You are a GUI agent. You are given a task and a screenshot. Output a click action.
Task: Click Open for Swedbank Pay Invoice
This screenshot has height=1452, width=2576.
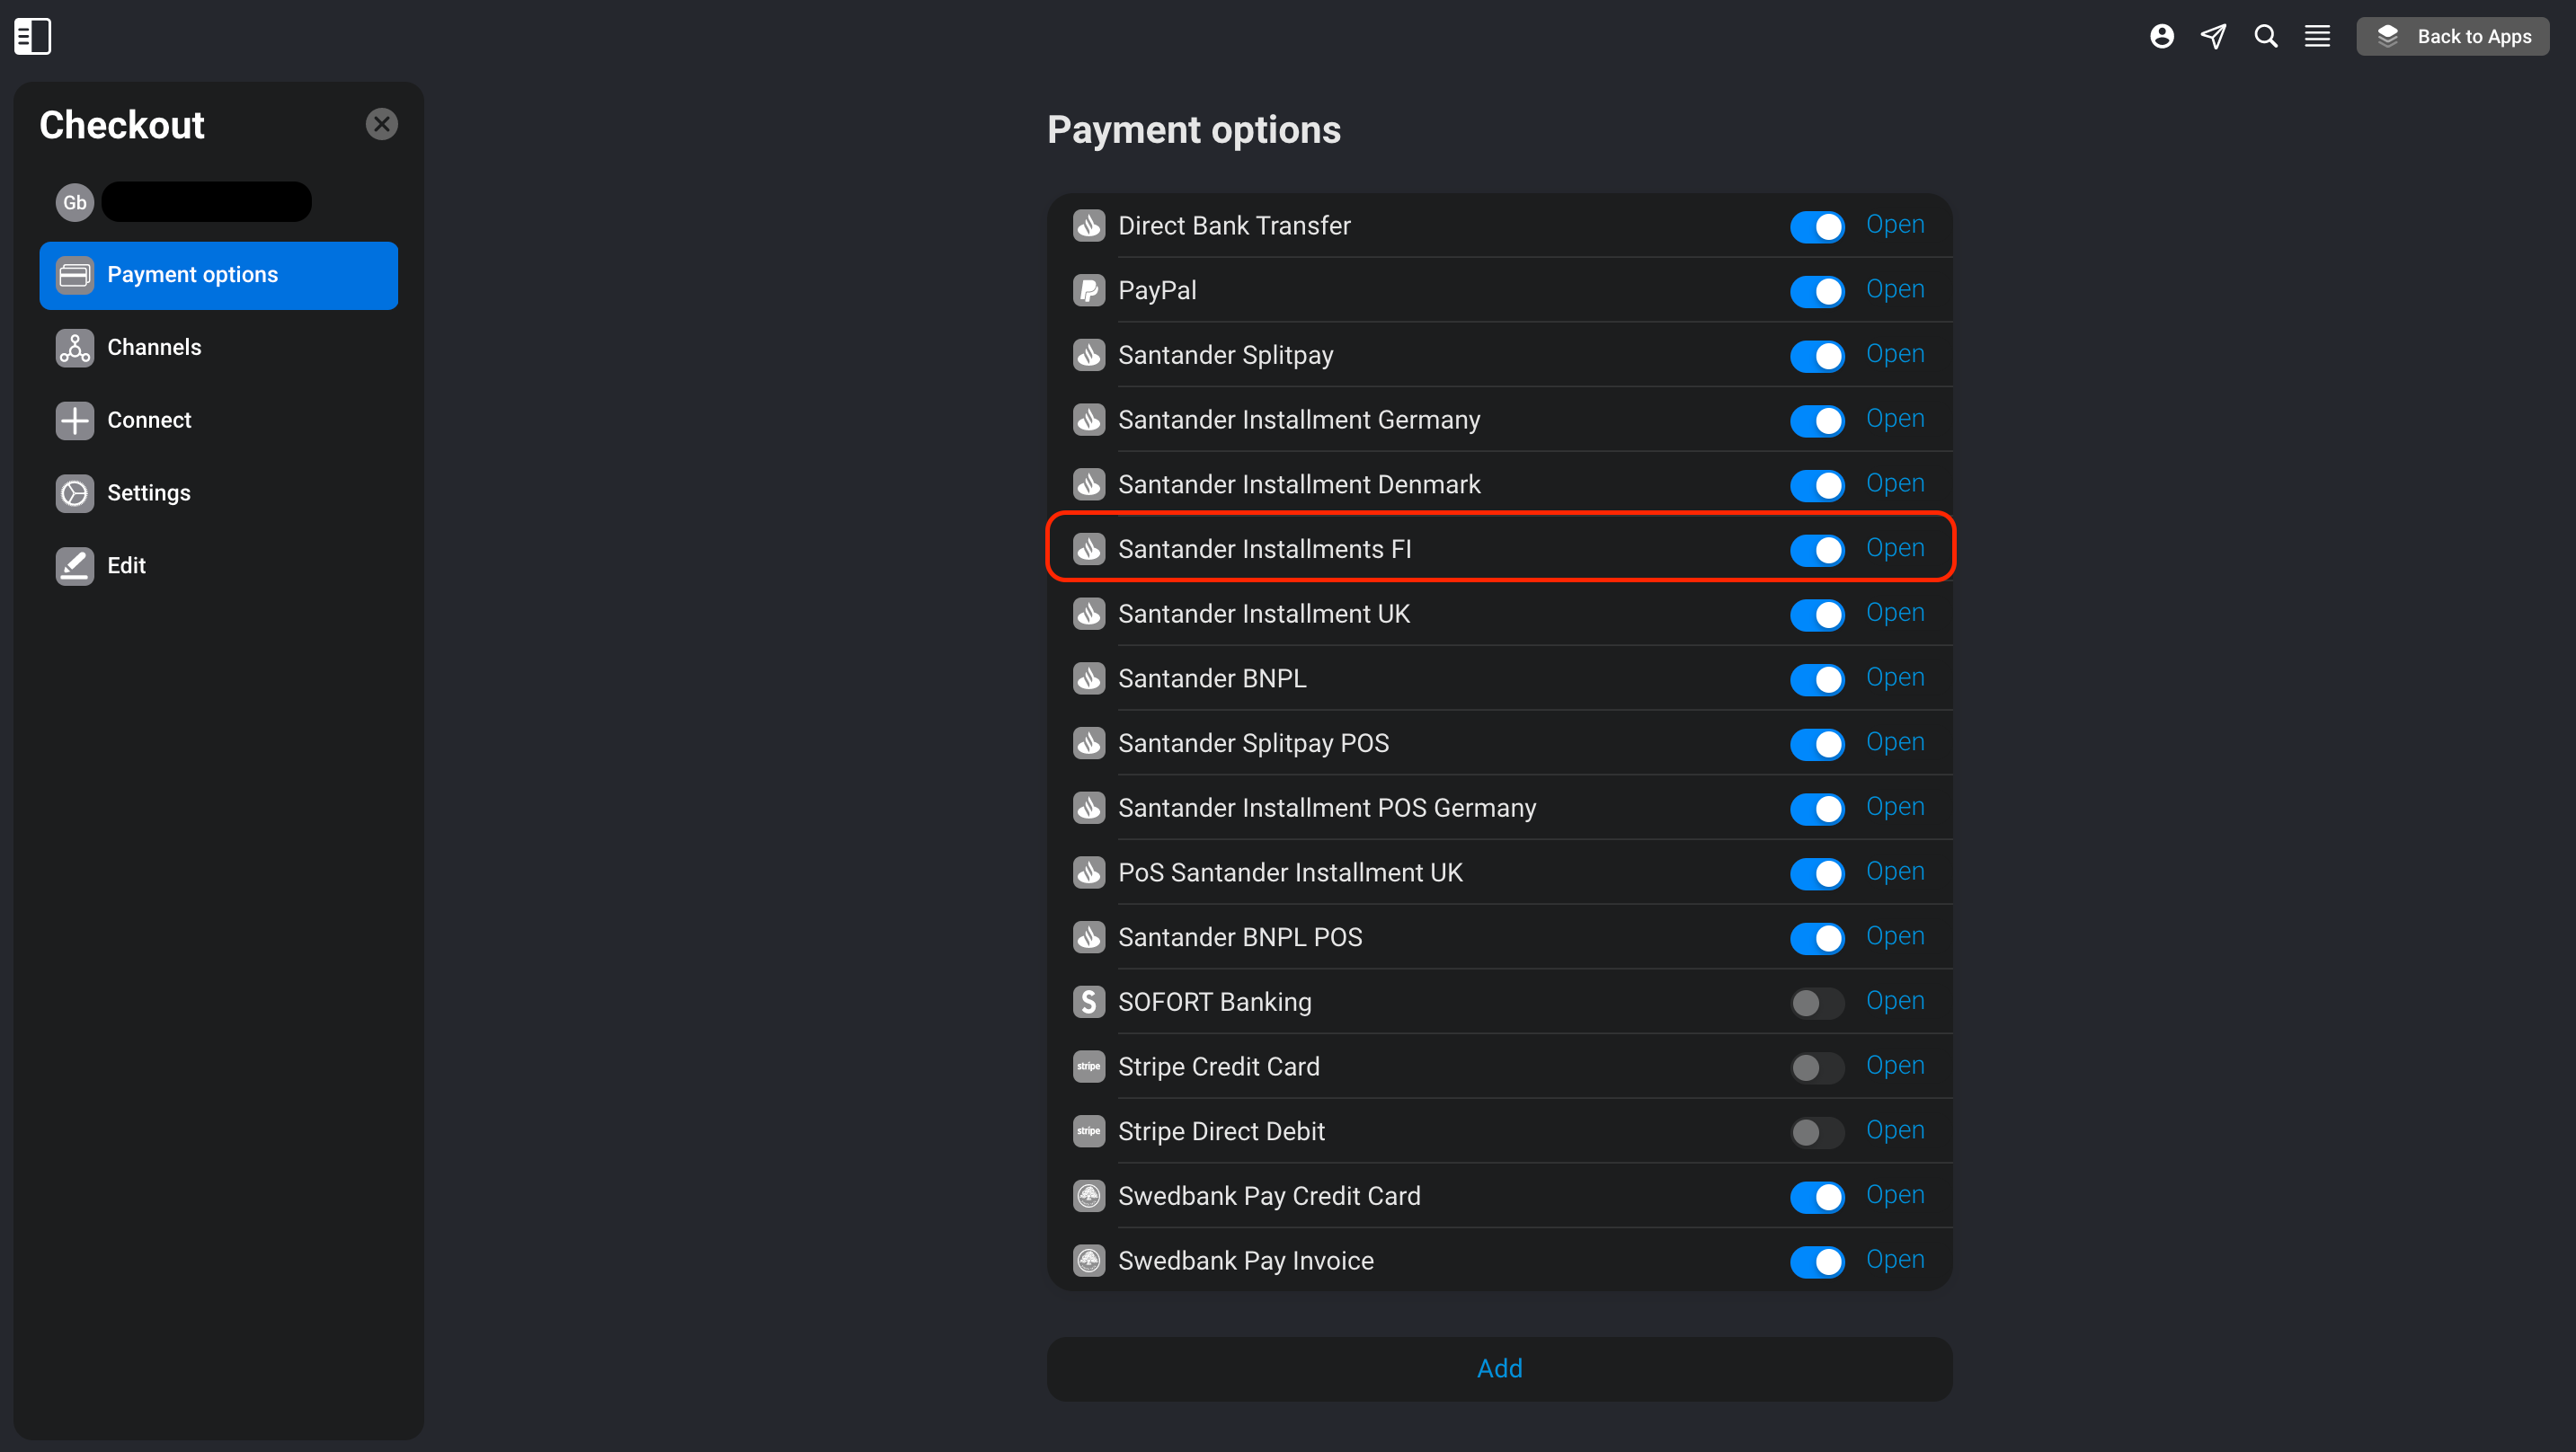(x=1895, y=1260)
